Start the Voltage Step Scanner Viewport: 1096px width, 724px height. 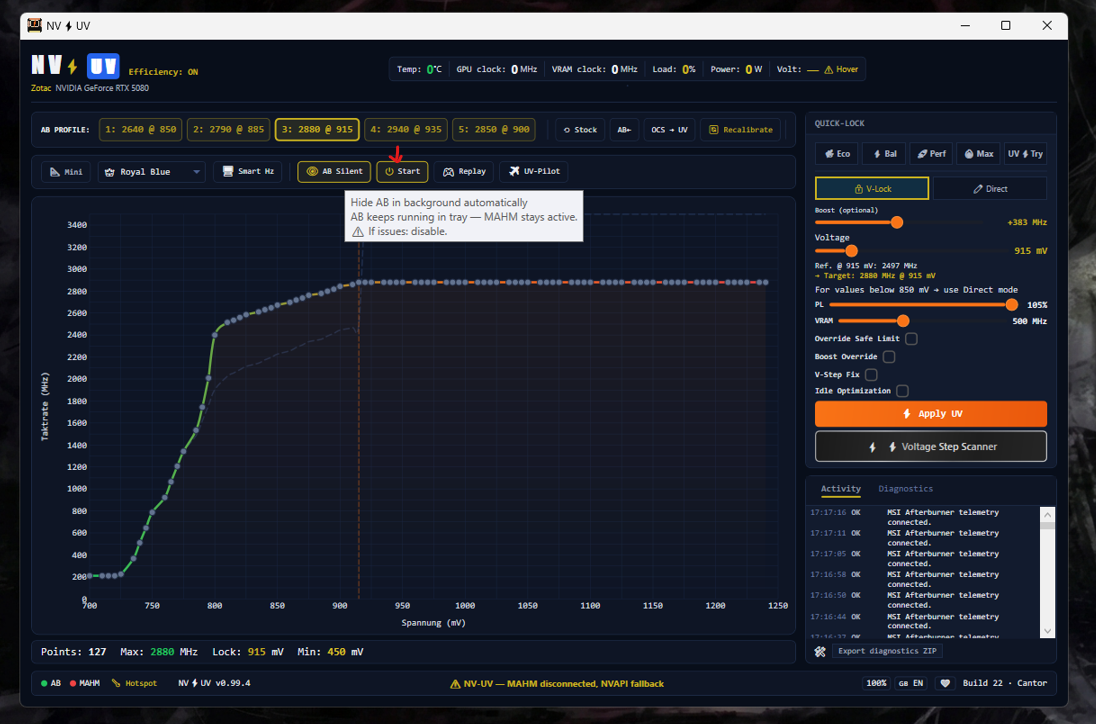930,447
